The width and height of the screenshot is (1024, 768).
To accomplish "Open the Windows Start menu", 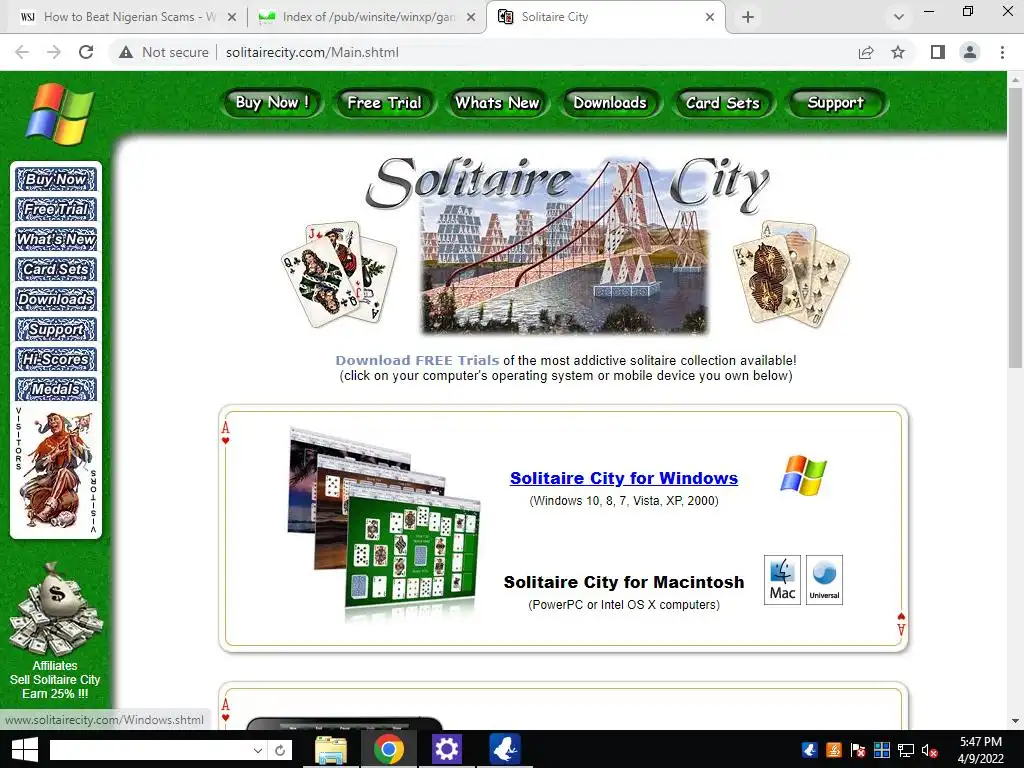I will [x=25, y=750].
